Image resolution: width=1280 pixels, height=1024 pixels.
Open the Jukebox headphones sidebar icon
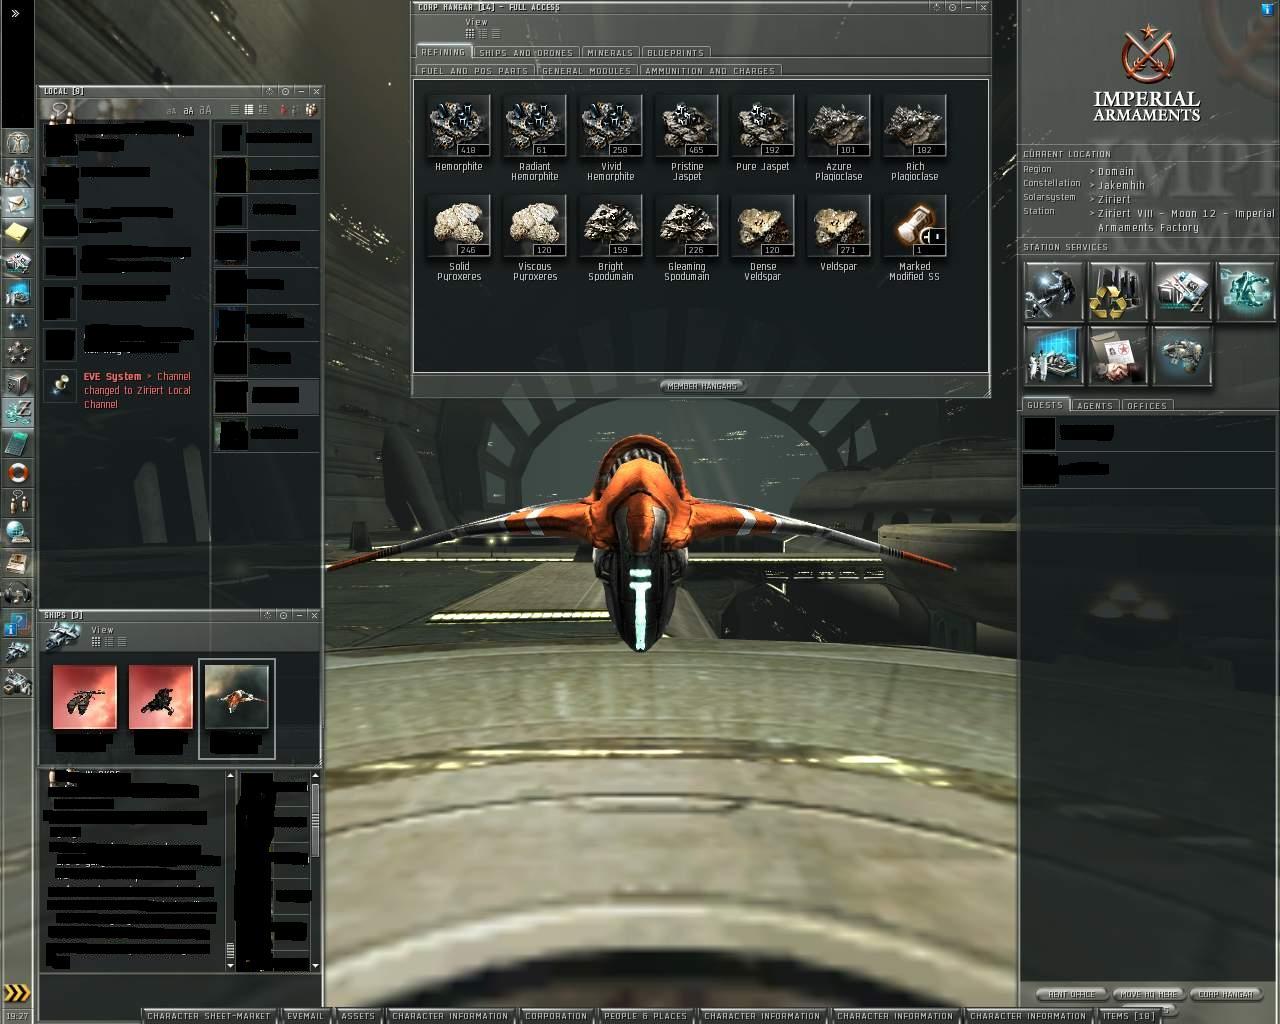(17, 593)
